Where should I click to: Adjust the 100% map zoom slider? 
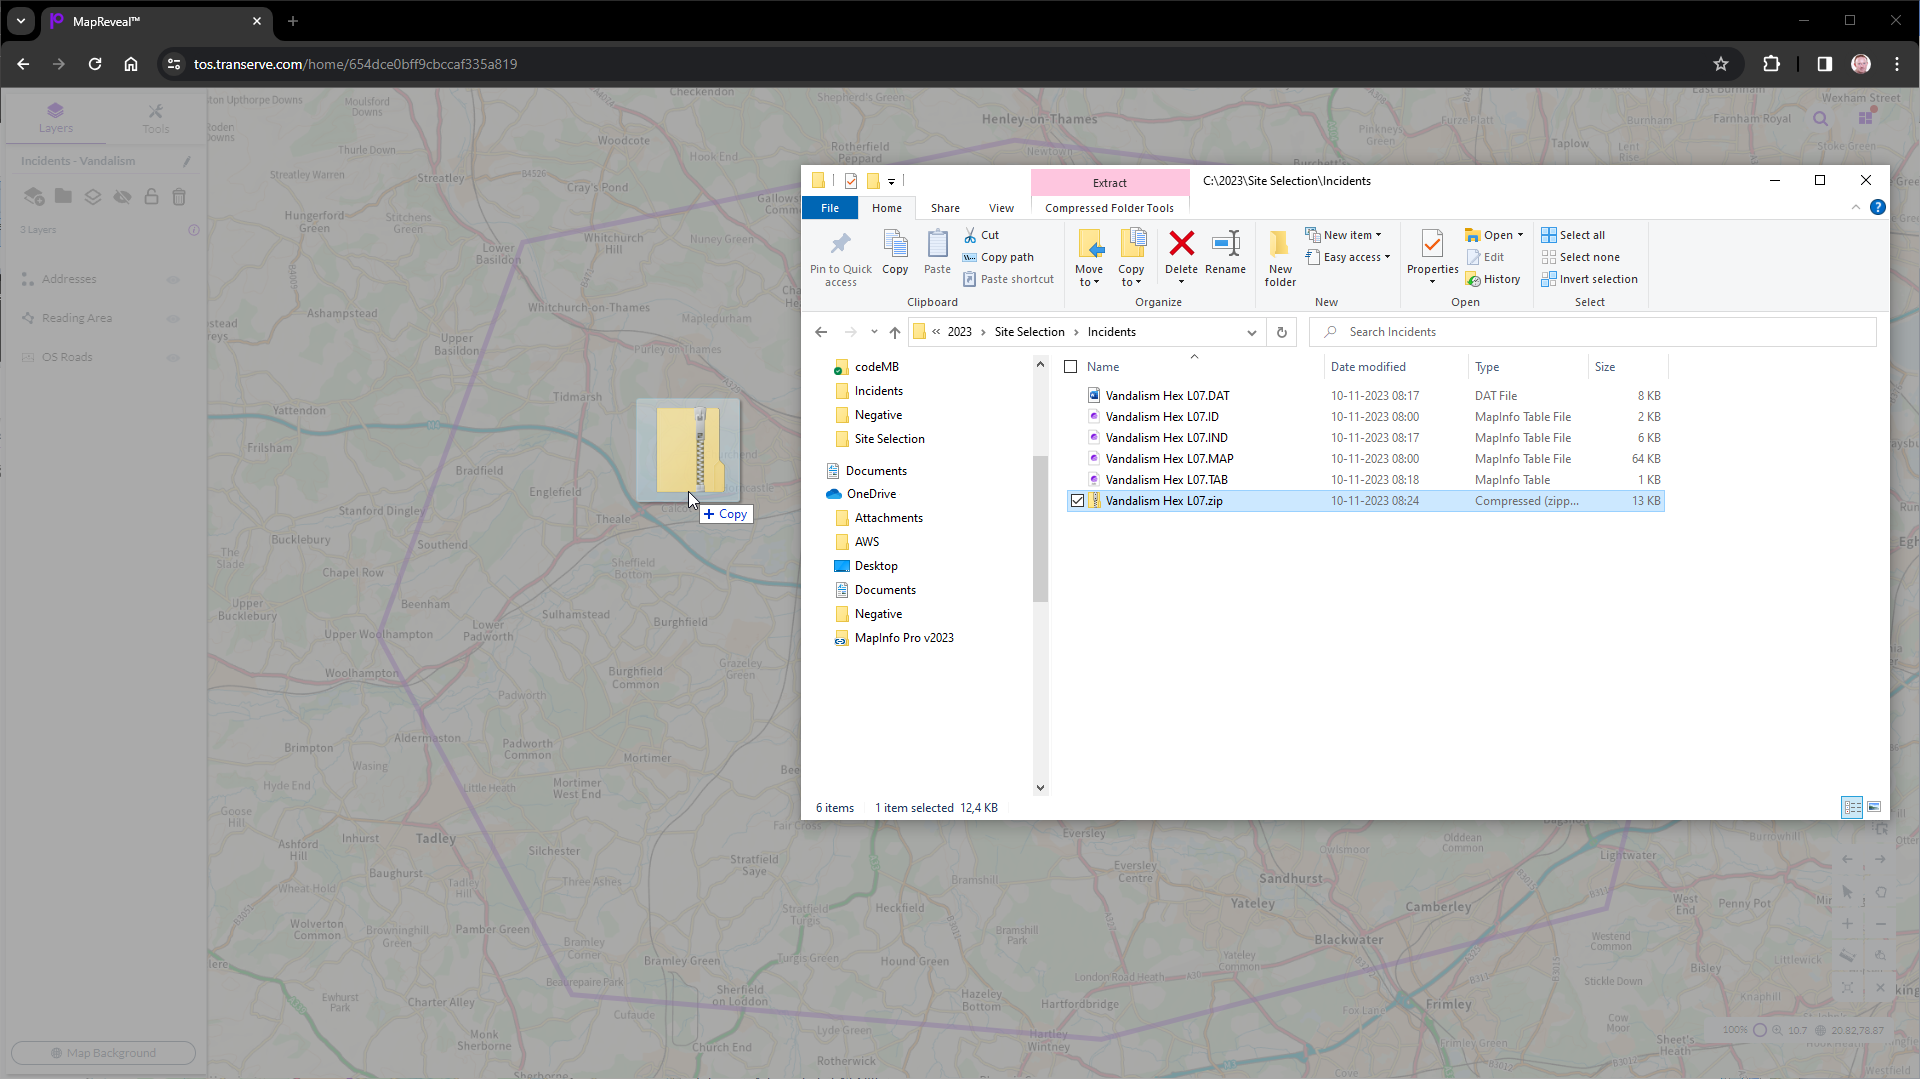[1760, 1030]
